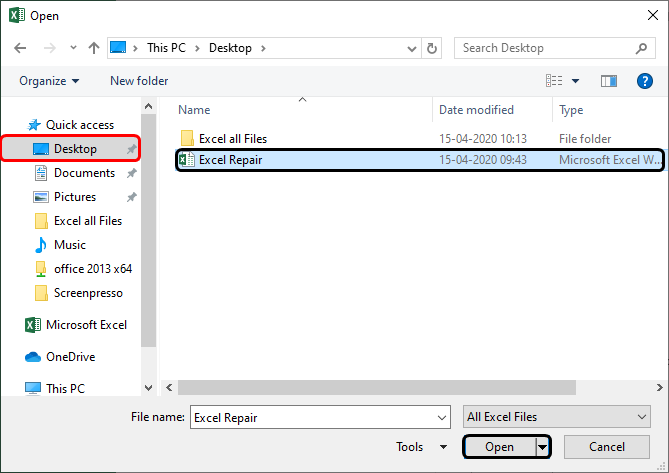Image resolution: width=669 pixels, height=473 pixels.
Task: Click date 15-04-2020 10:13 cell
Action: pos(483,139)
